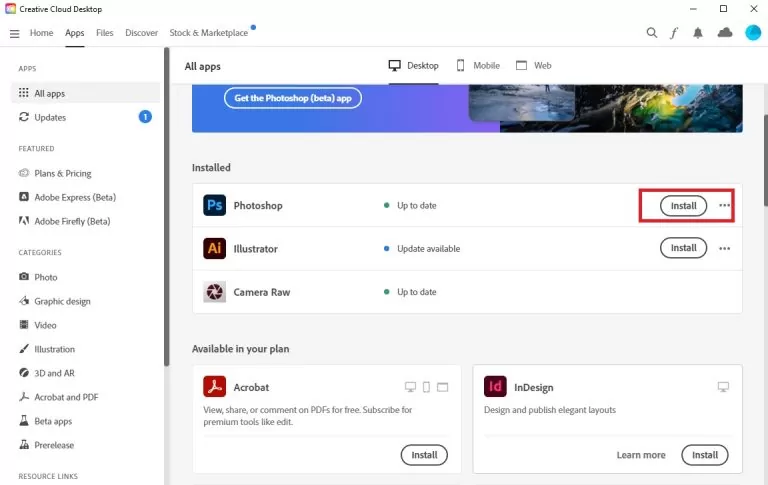Click Install button for Photoshop

(x=683, y=205)
